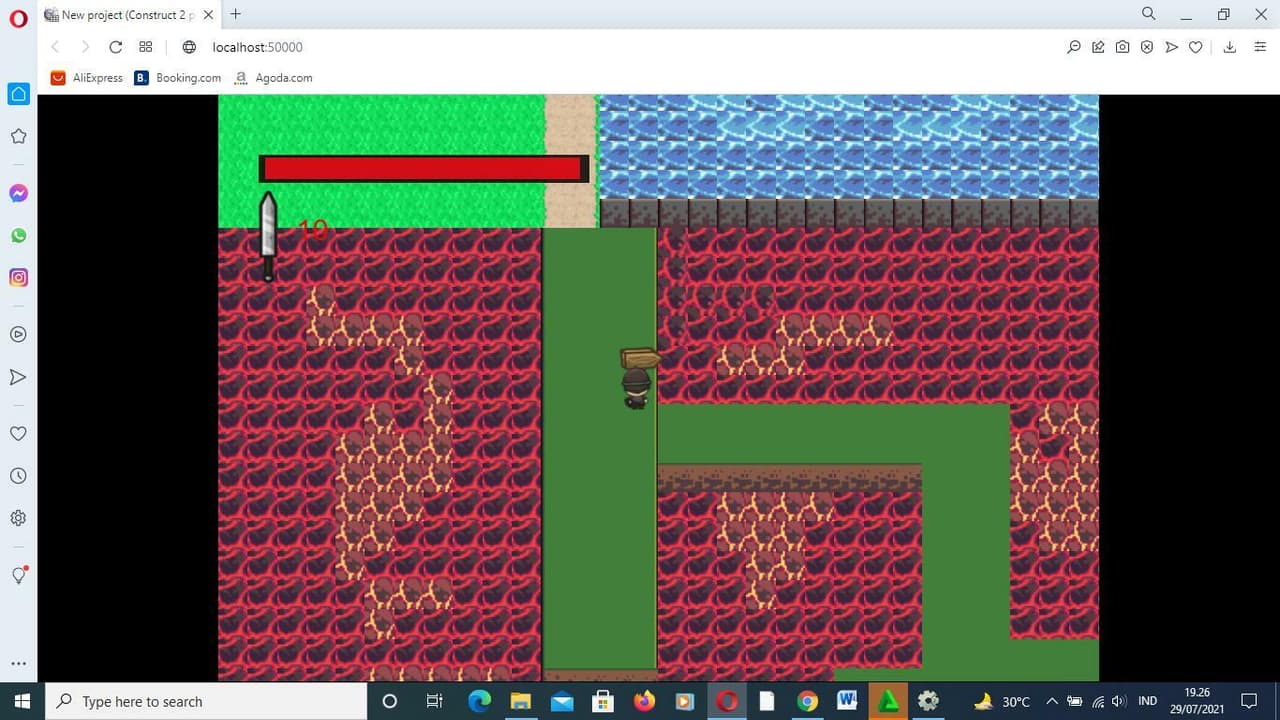
Task: Open Microsoft Store from taskbar
Action: pyautogui.click(x=602, y=701)
